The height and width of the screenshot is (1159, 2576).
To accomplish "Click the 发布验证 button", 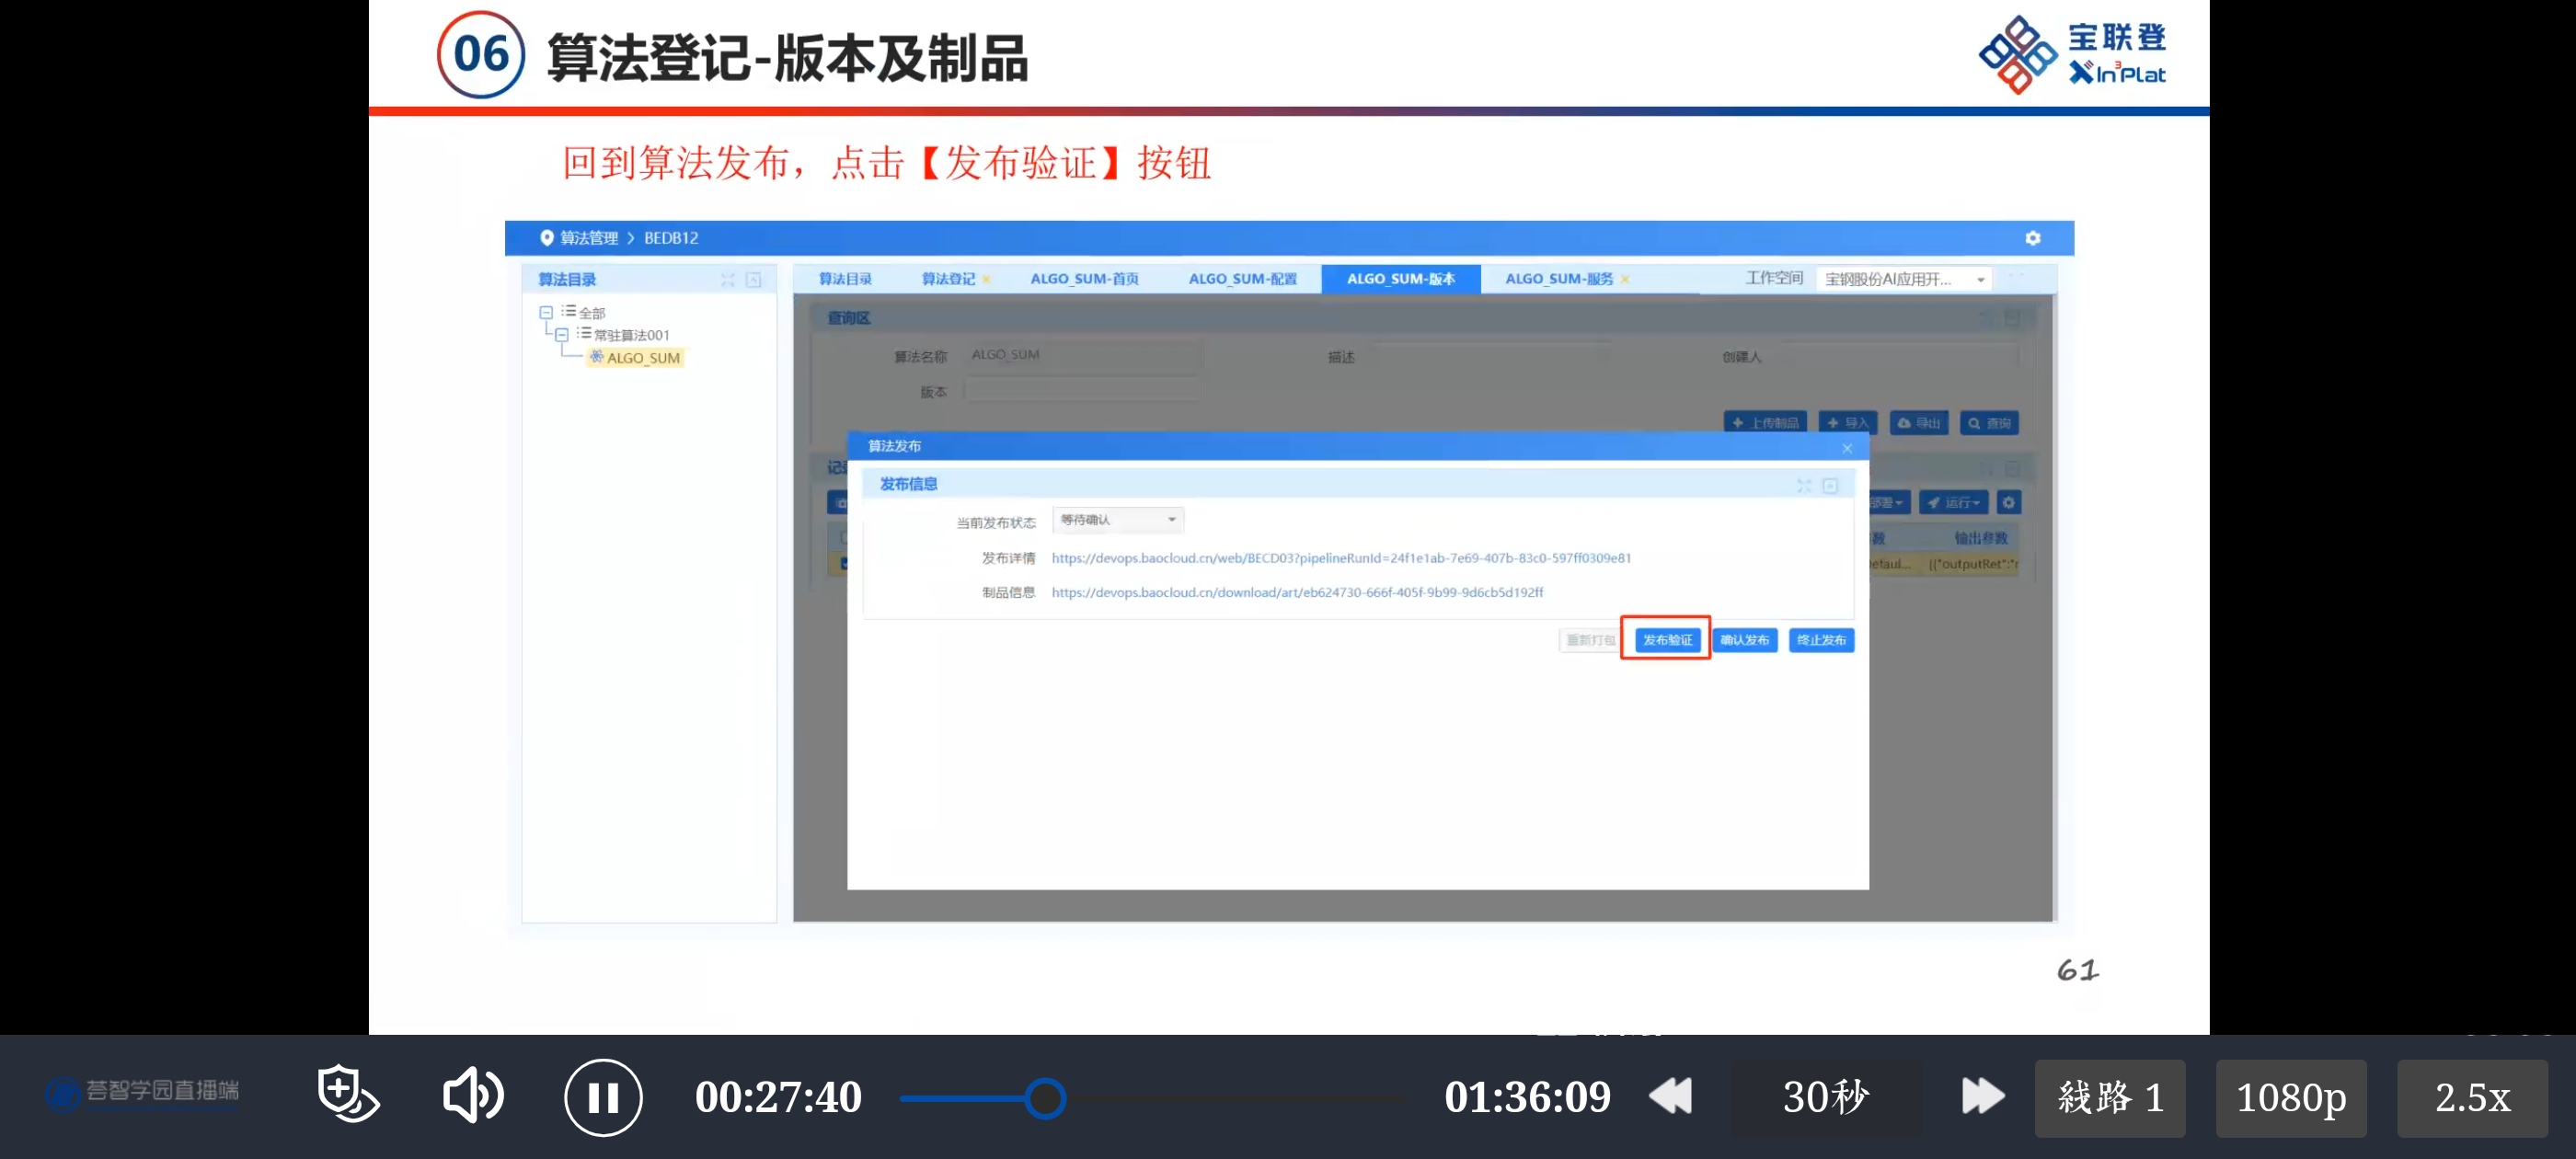I will coord(1667,640).
